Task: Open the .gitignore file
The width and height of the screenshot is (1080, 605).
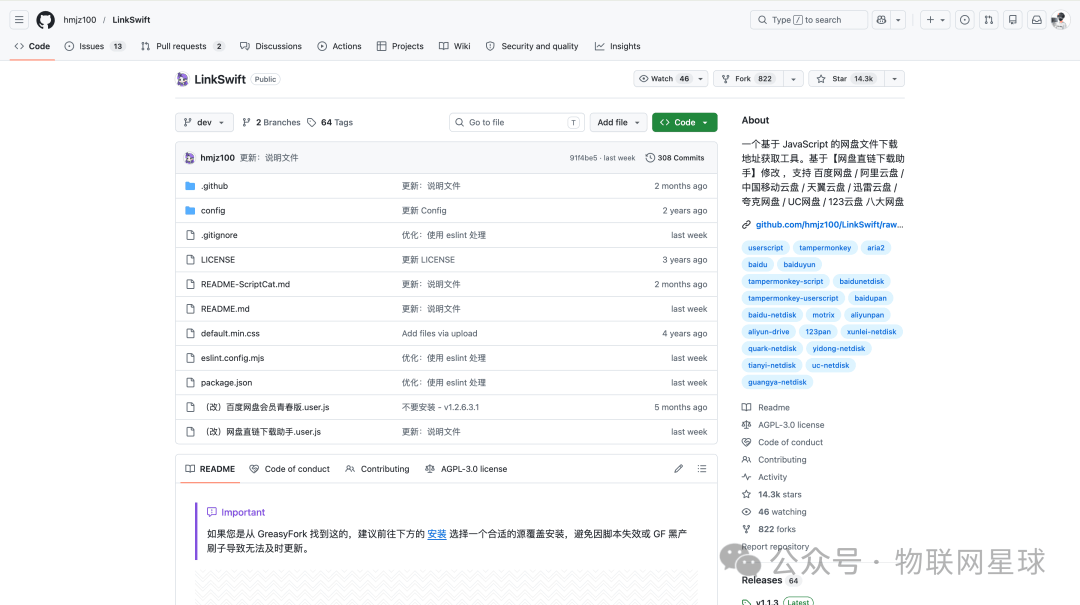Action: pyautogui.click(x=219, y=236)
